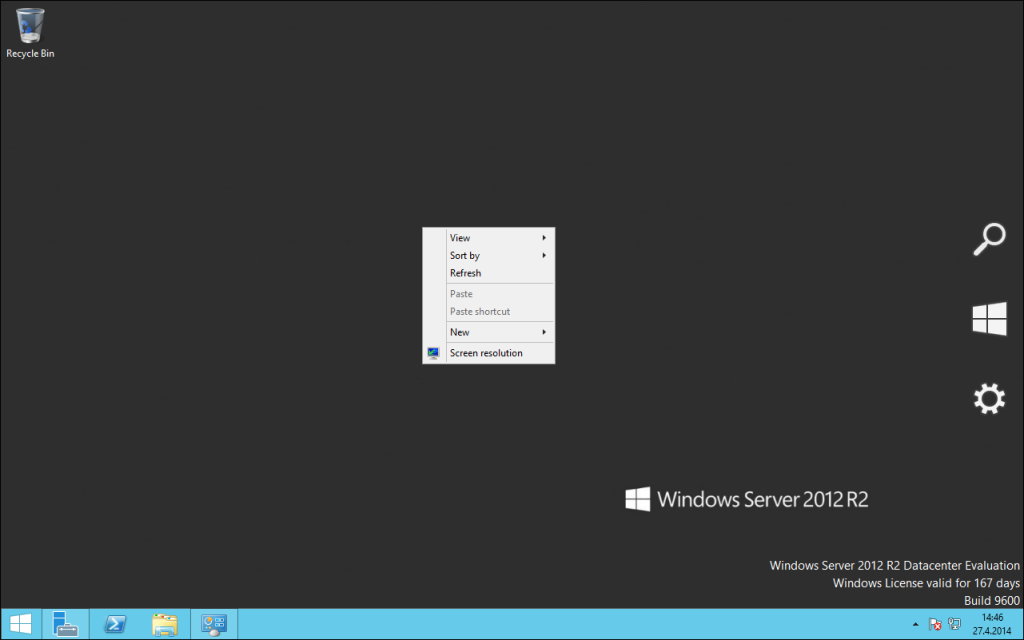1024x640 pixels.
Task: Open File Explorer from the taskbar
Action: [x=164, y=624]
